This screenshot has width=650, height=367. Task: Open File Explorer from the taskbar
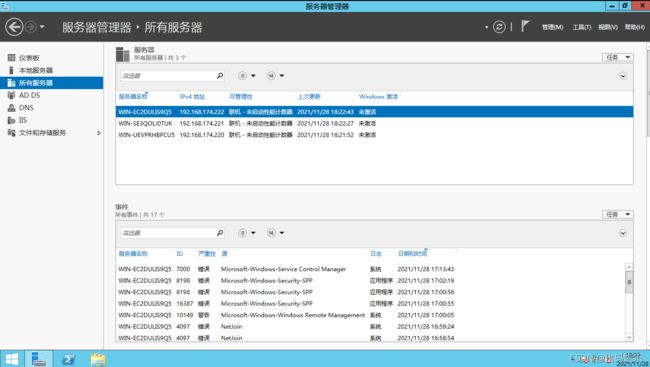coord(98,359)
